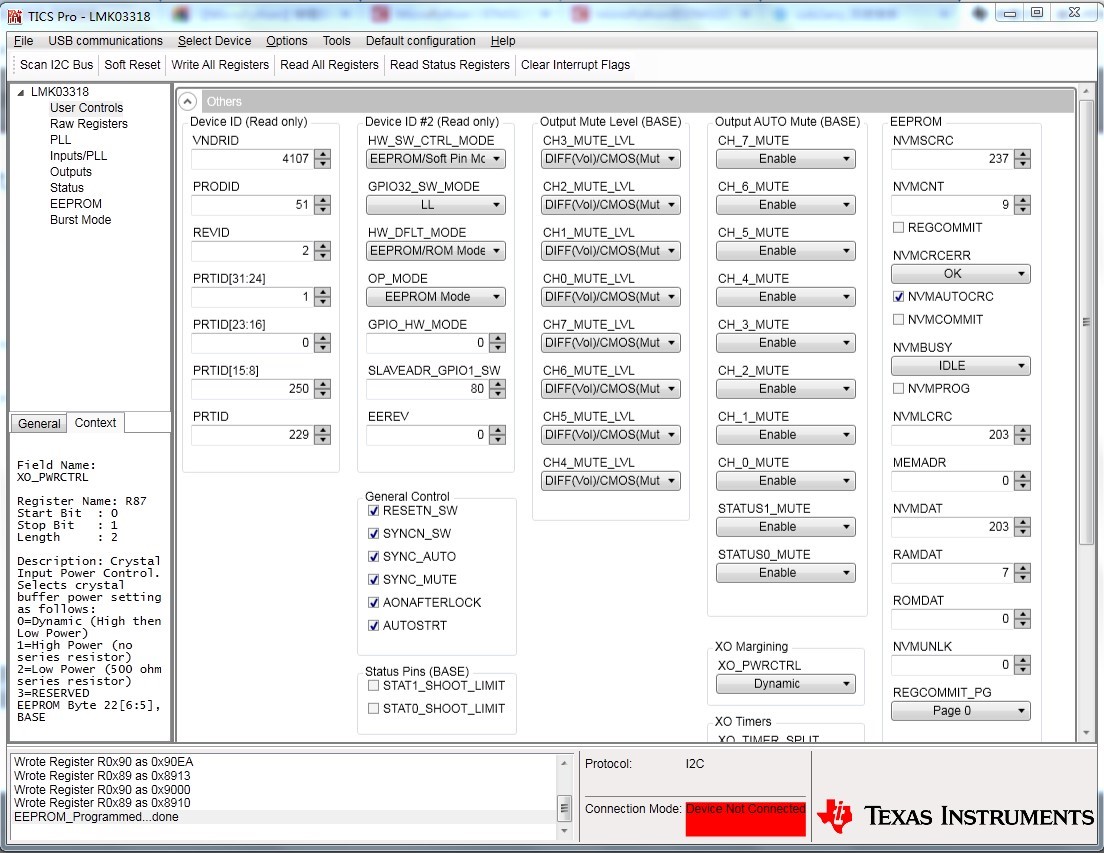Disable the AUTOSTRT checkbox

tap(374, 625)
